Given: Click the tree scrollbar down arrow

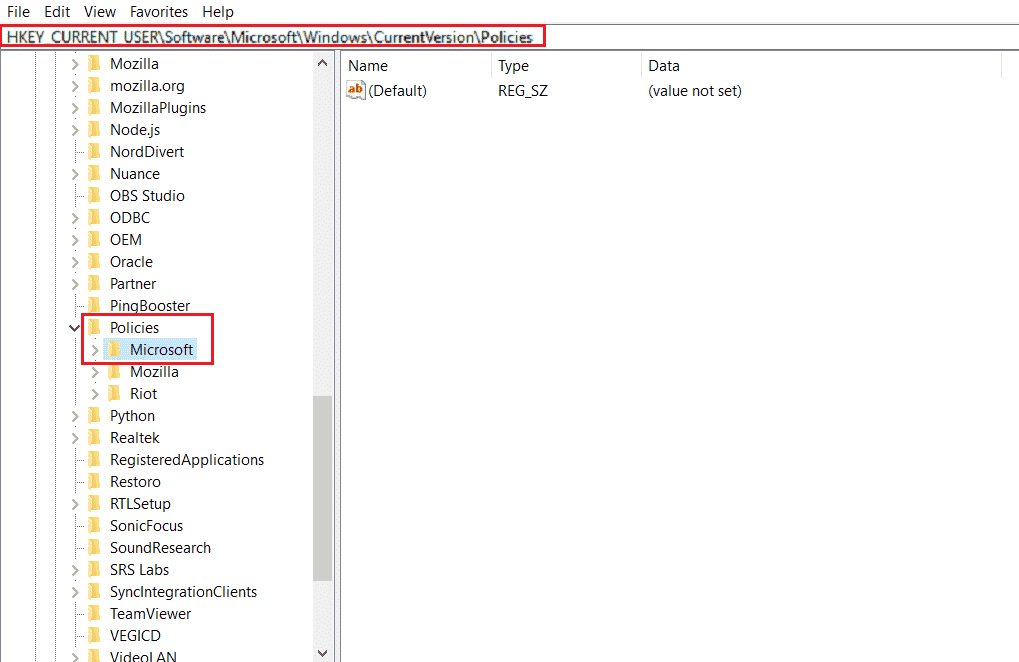Looking at the screenshot, I should [x=322, y=652].
